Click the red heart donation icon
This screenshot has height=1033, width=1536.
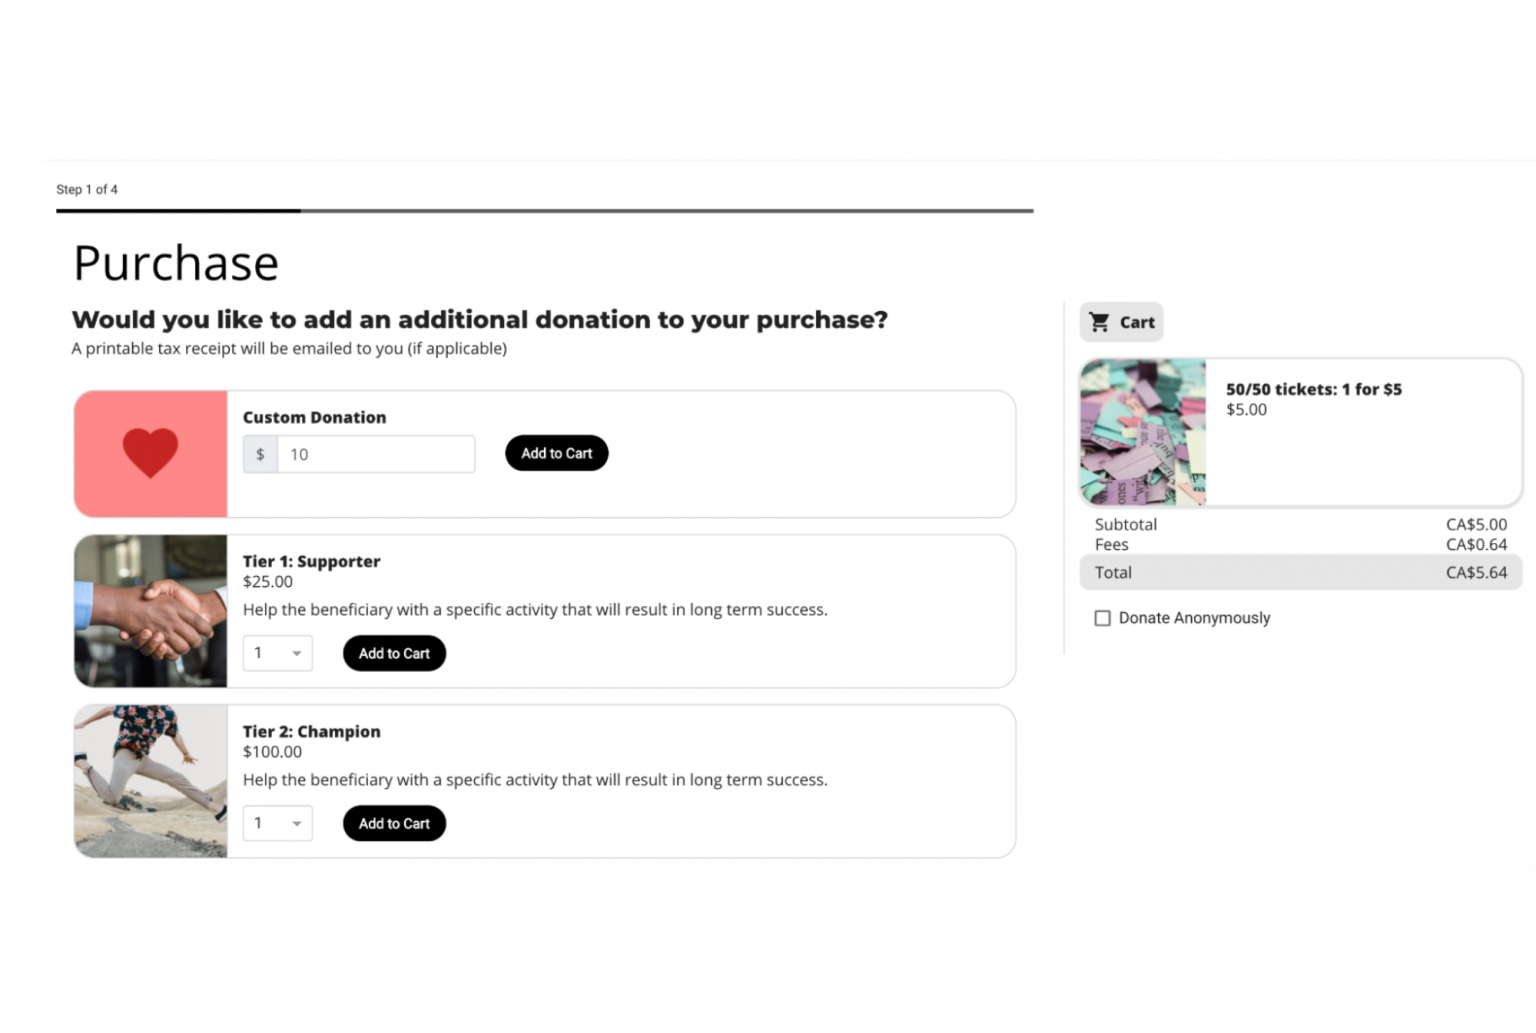[x=150, y=453]
